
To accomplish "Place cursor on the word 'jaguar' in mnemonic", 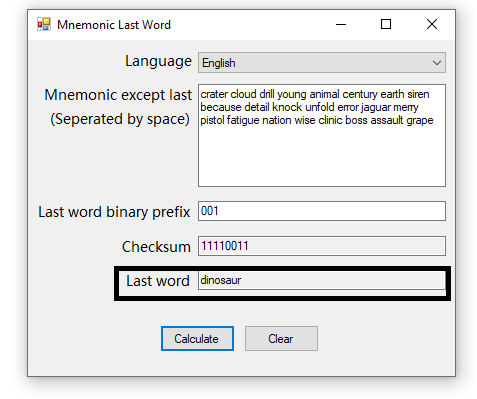I will 376,108.
